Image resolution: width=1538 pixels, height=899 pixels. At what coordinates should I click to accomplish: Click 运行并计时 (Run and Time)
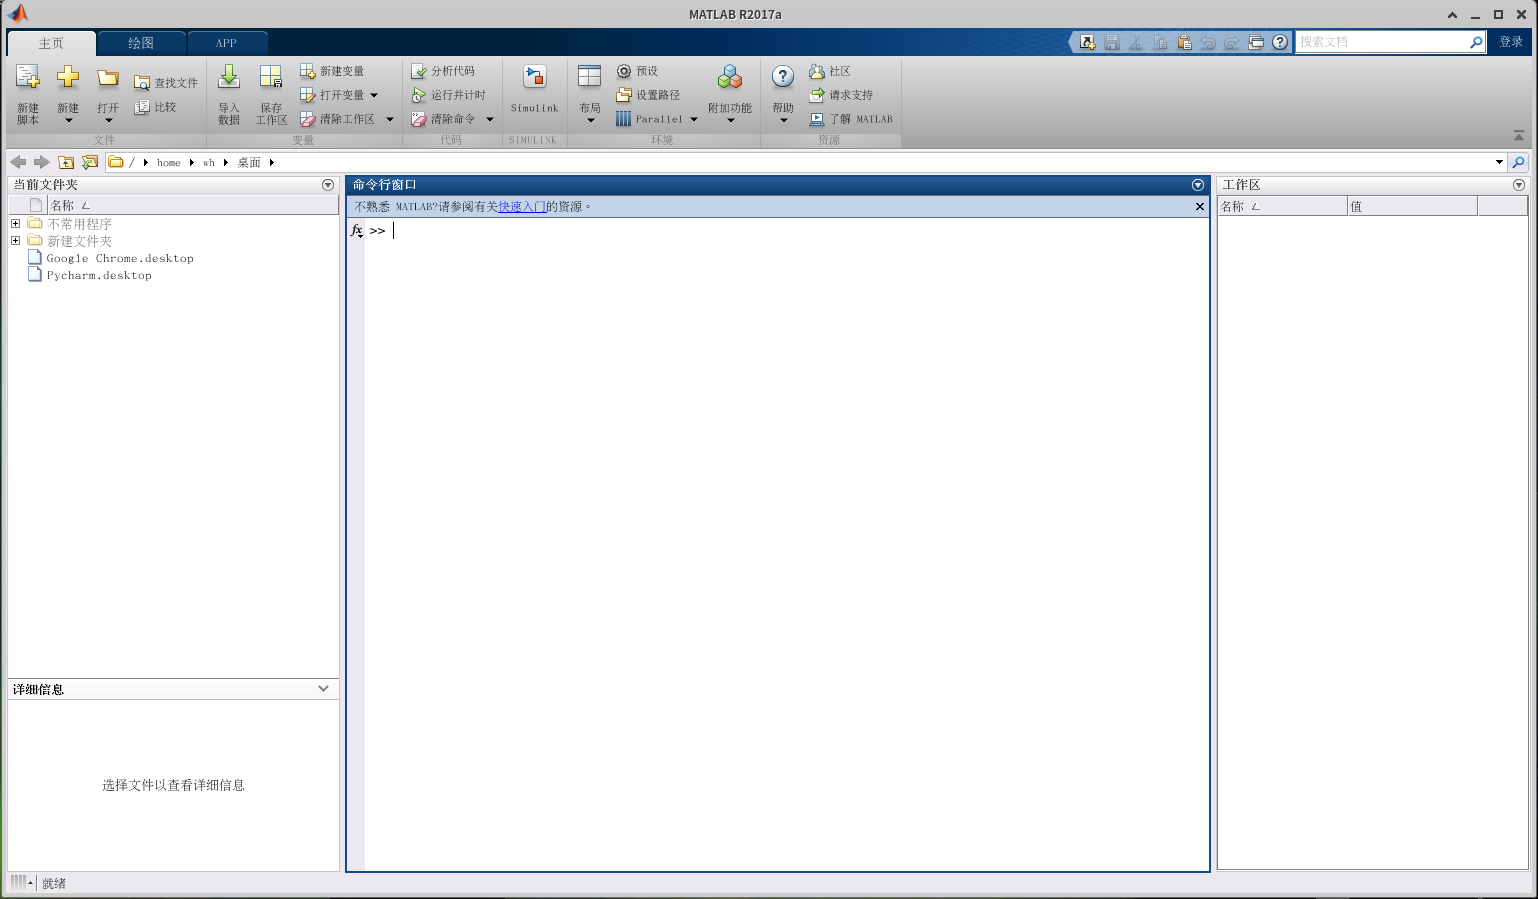[449, 95]
